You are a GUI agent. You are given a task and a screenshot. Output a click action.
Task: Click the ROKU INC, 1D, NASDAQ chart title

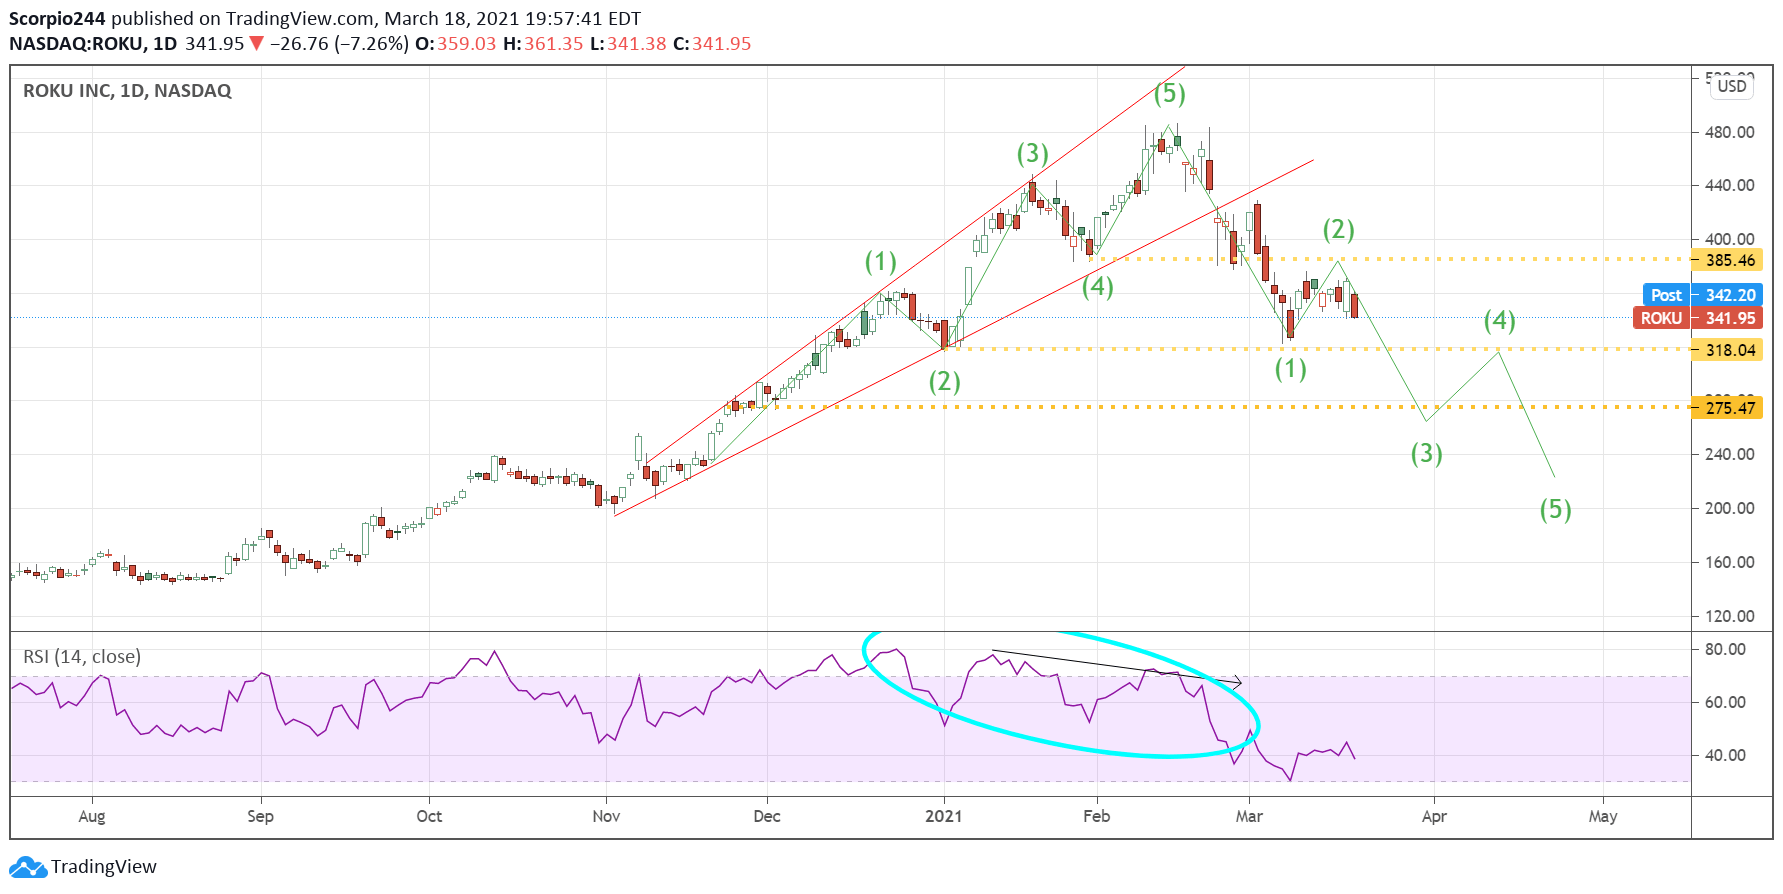[127, 91]
